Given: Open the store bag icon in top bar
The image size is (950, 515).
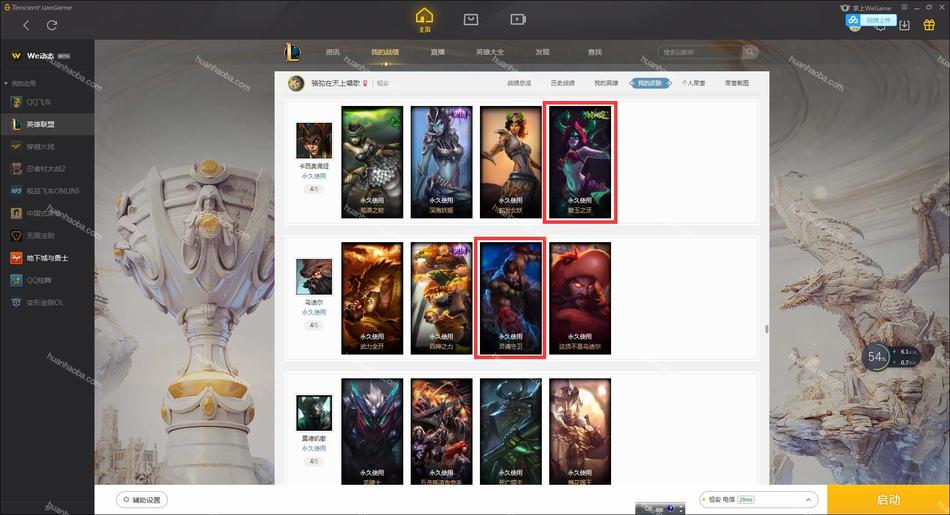Looking at the screenshot, I should [x=471, y=19].
